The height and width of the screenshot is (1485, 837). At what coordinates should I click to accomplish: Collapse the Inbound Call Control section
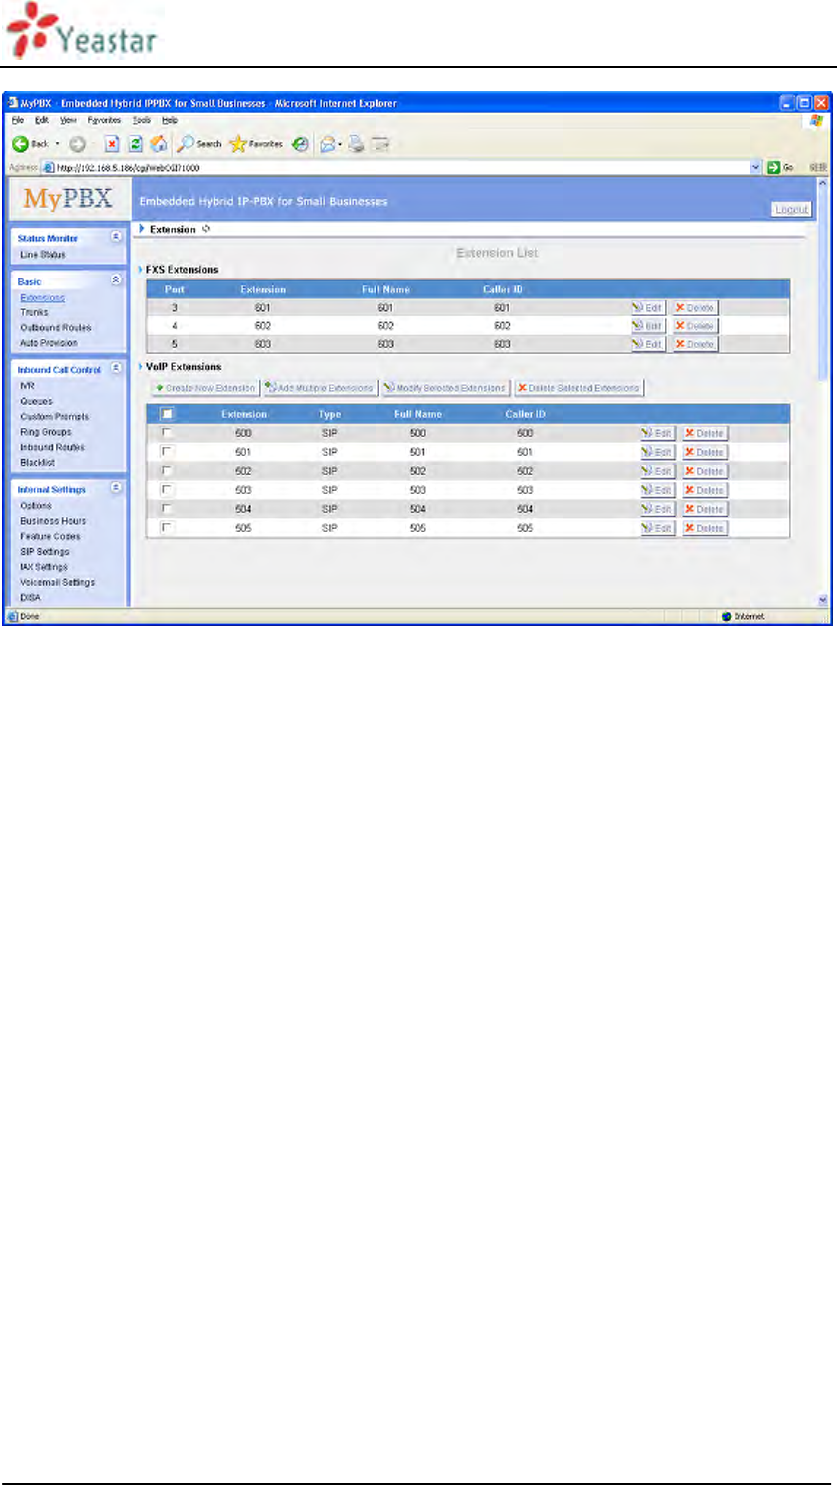coord(116,369)
